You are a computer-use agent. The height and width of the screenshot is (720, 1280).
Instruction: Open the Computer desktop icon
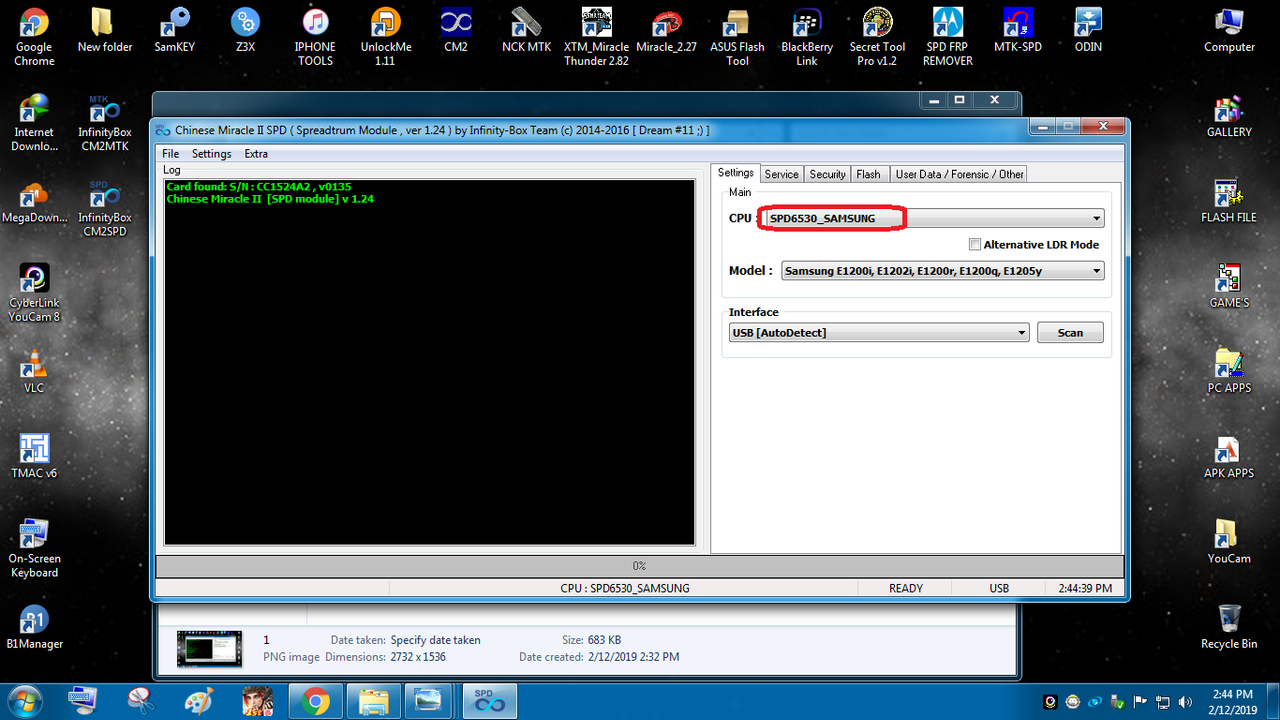coord(1229,30)
